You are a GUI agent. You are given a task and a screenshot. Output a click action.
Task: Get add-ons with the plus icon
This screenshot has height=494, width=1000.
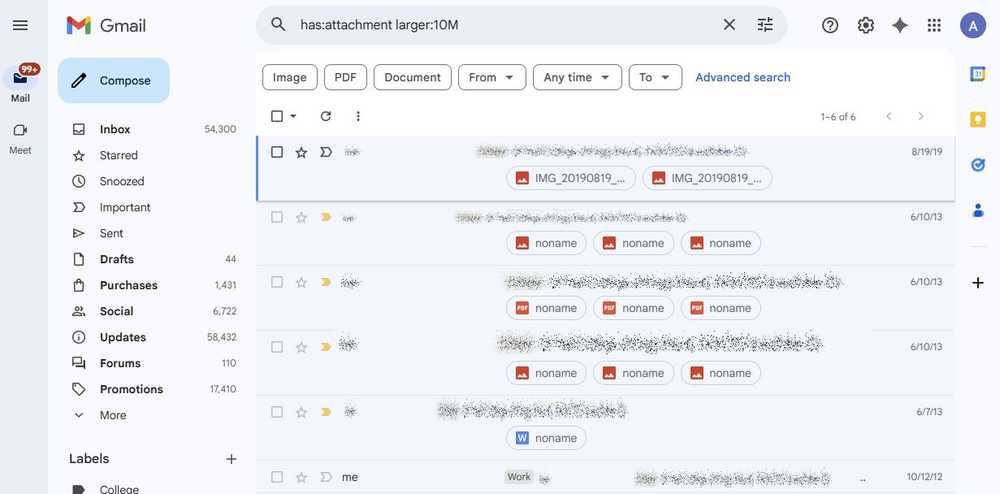tap(978, 282)
